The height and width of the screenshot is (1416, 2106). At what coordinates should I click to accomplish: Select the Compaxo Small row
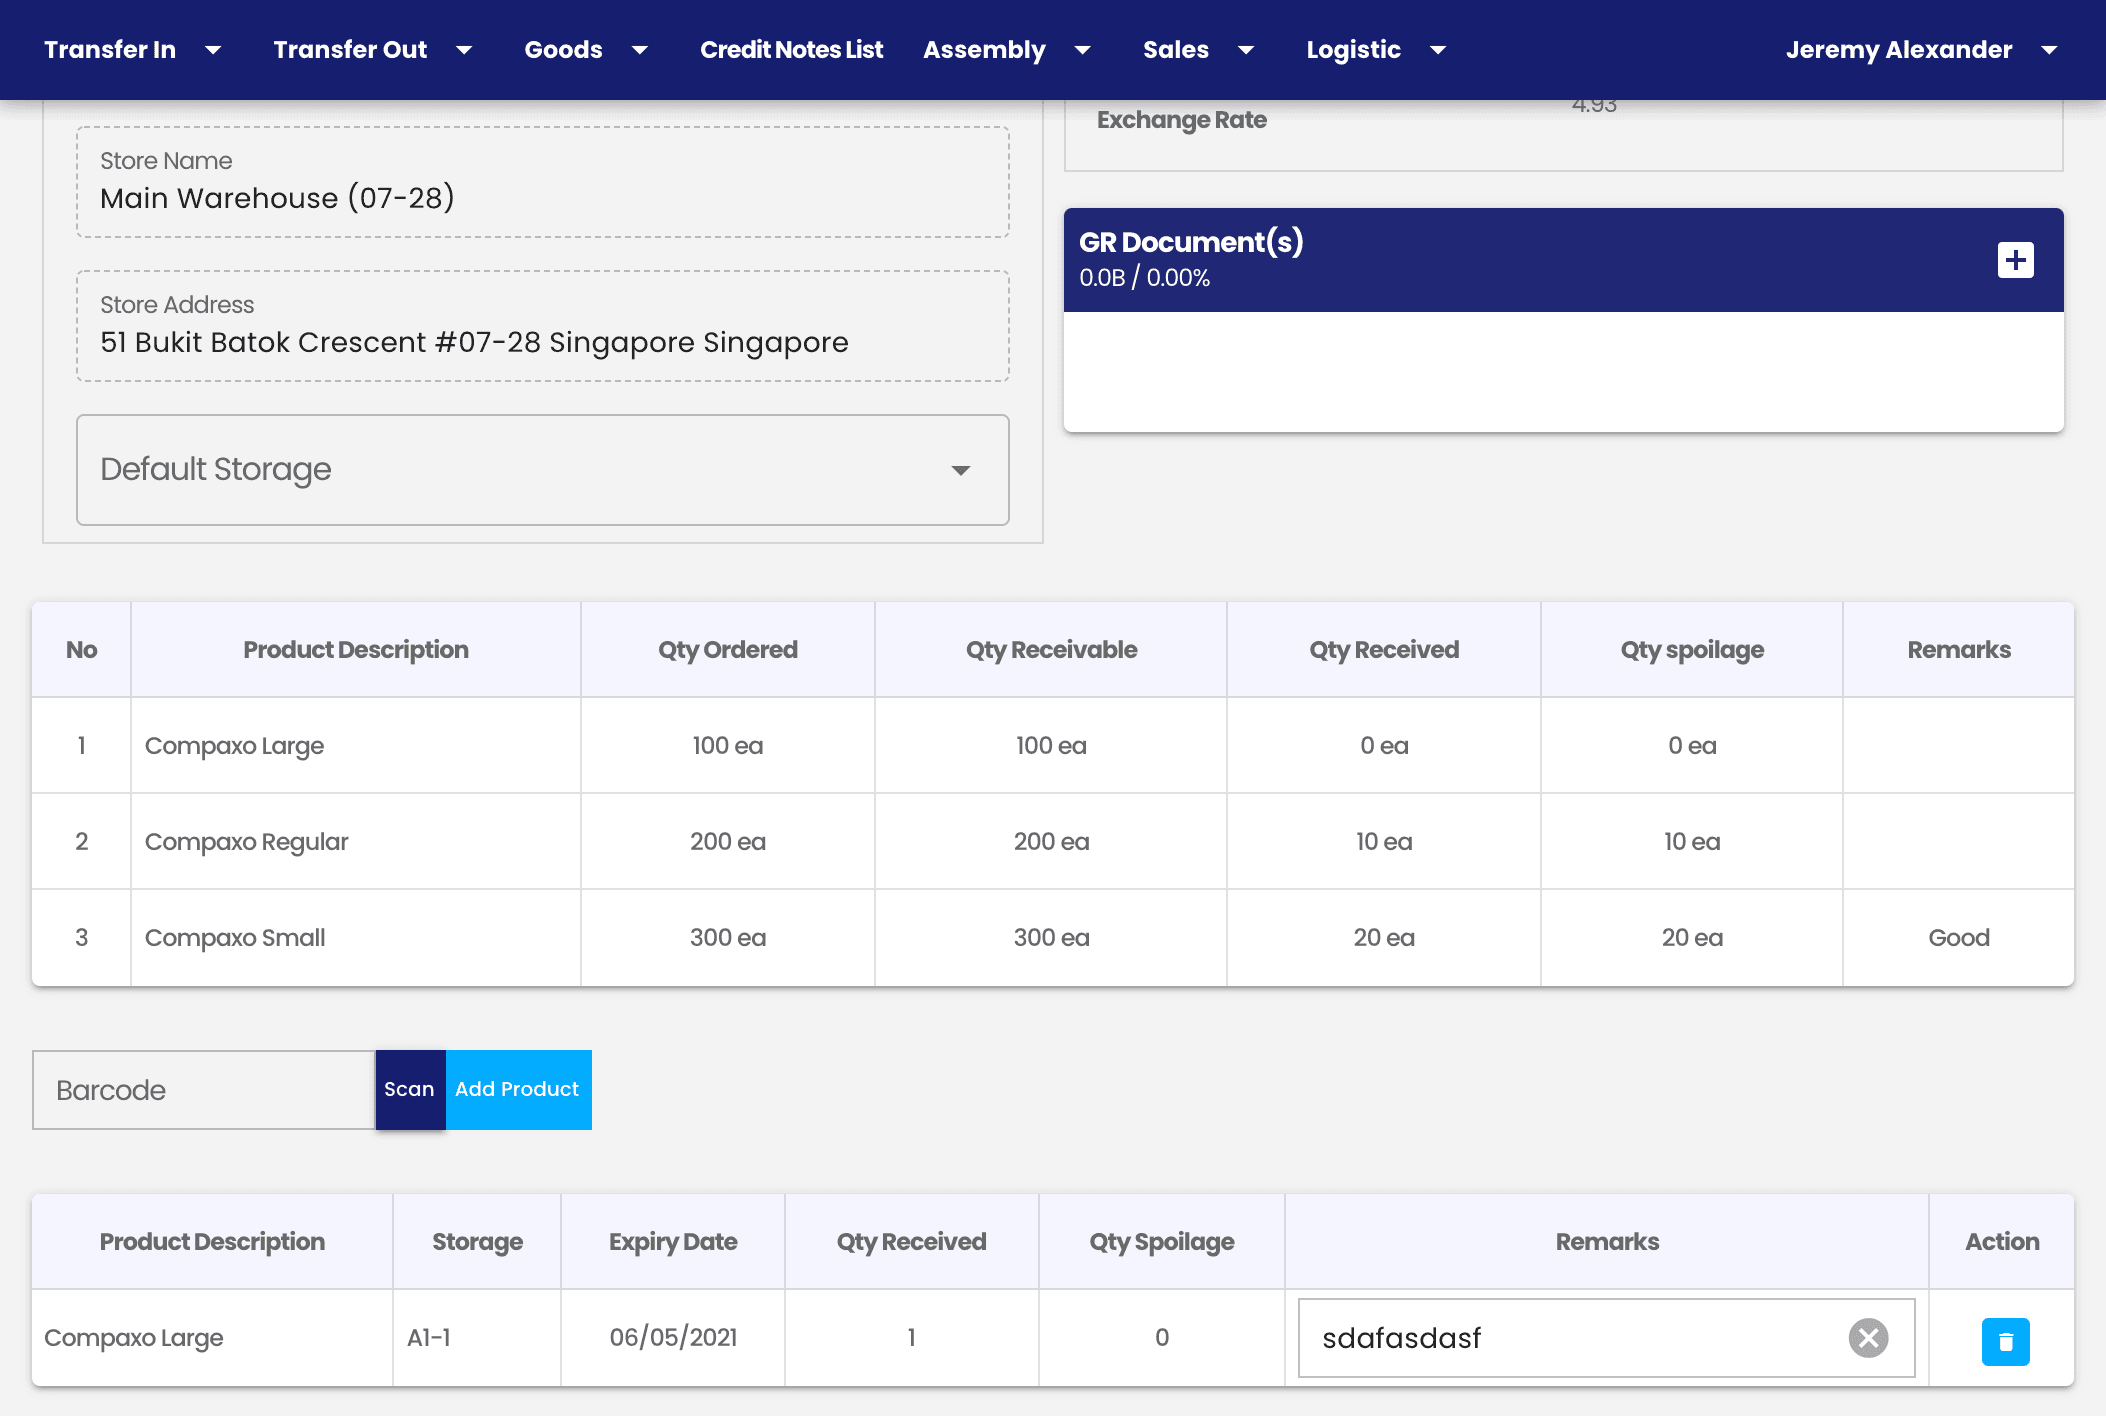[1052, 938]
